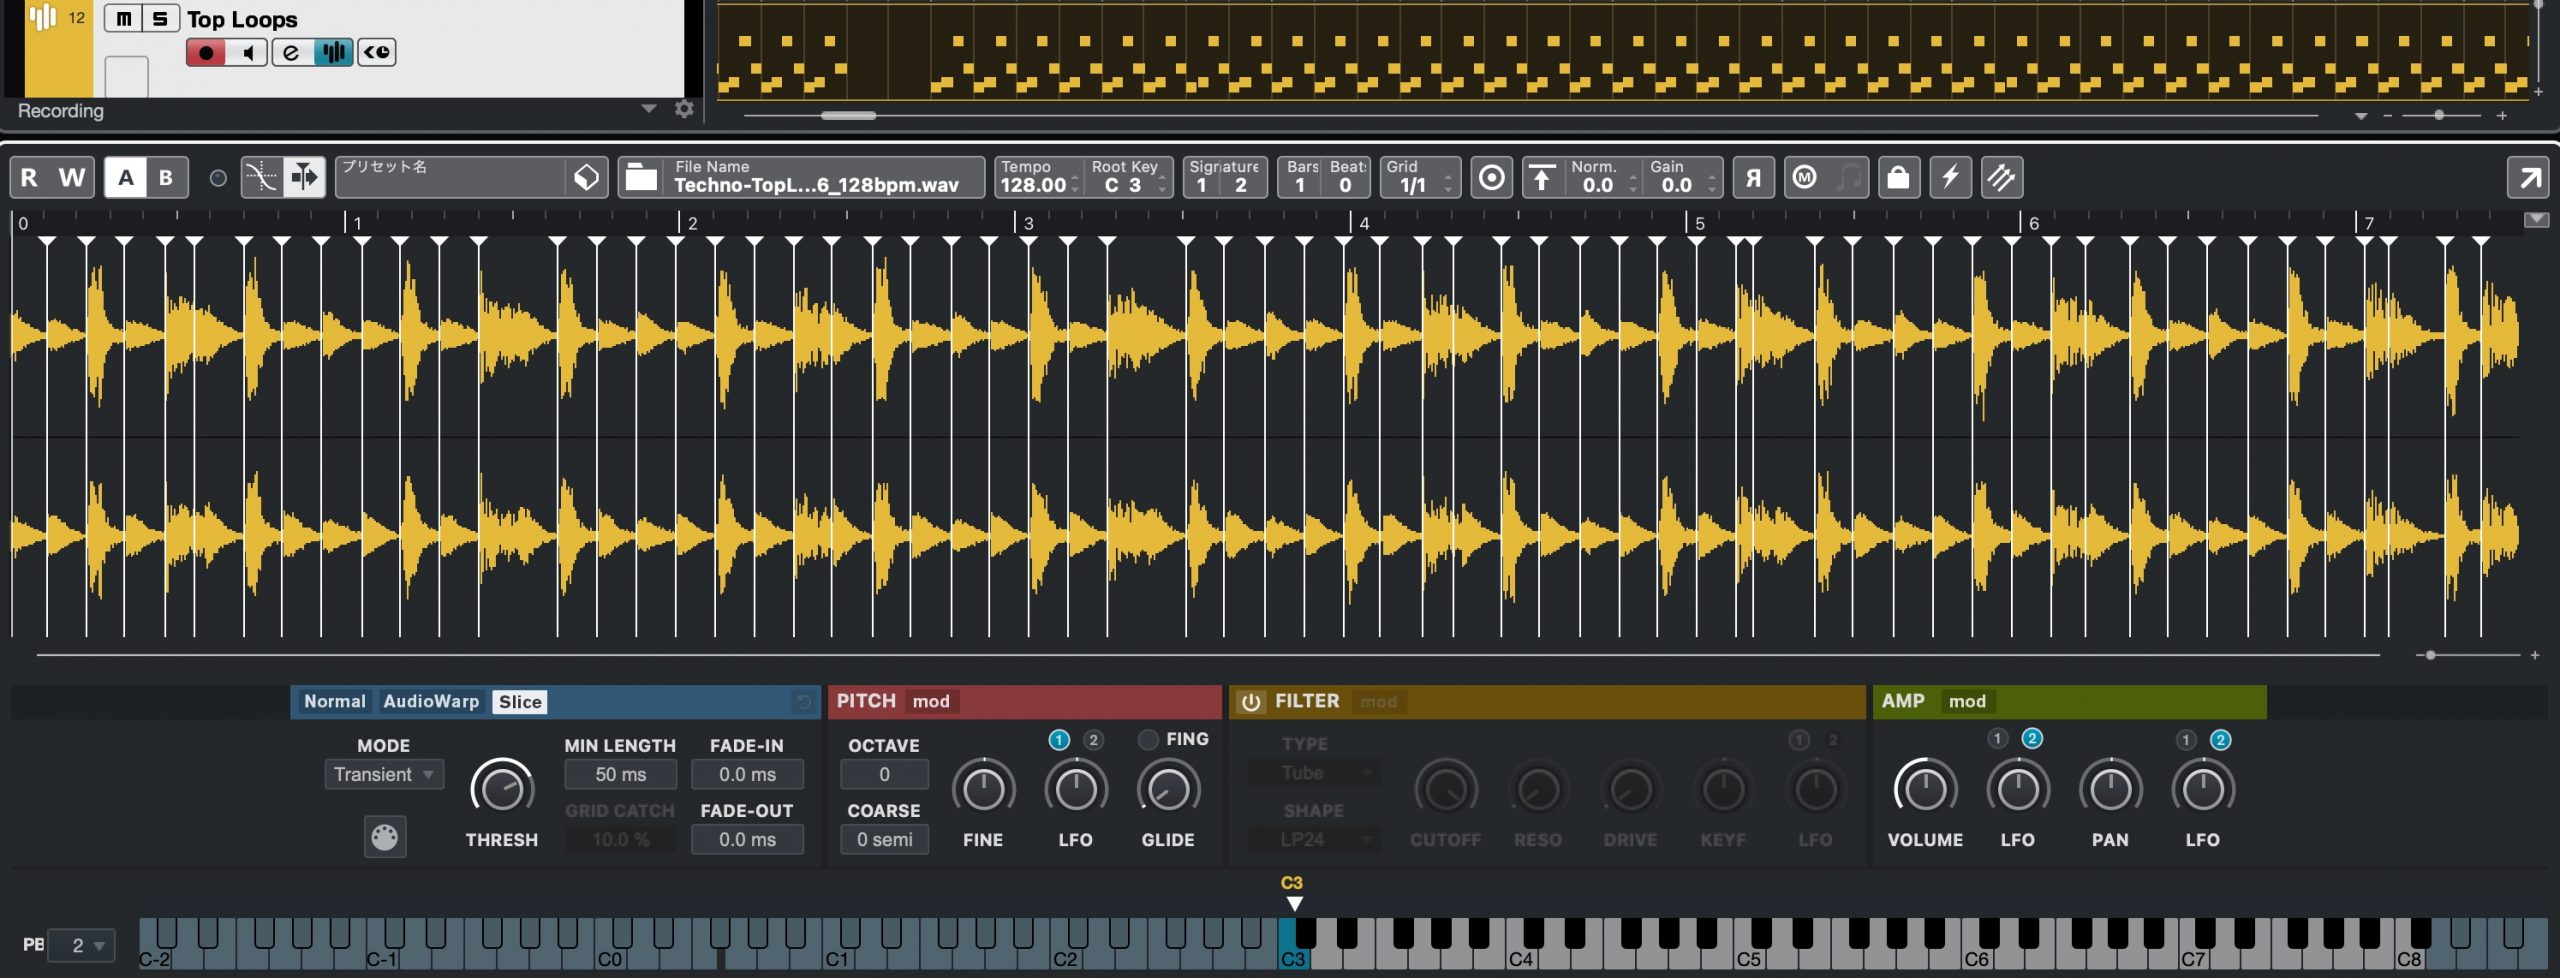
Task: Open the pitch bend PB range dropdown
Action: [x=81, y=945]
